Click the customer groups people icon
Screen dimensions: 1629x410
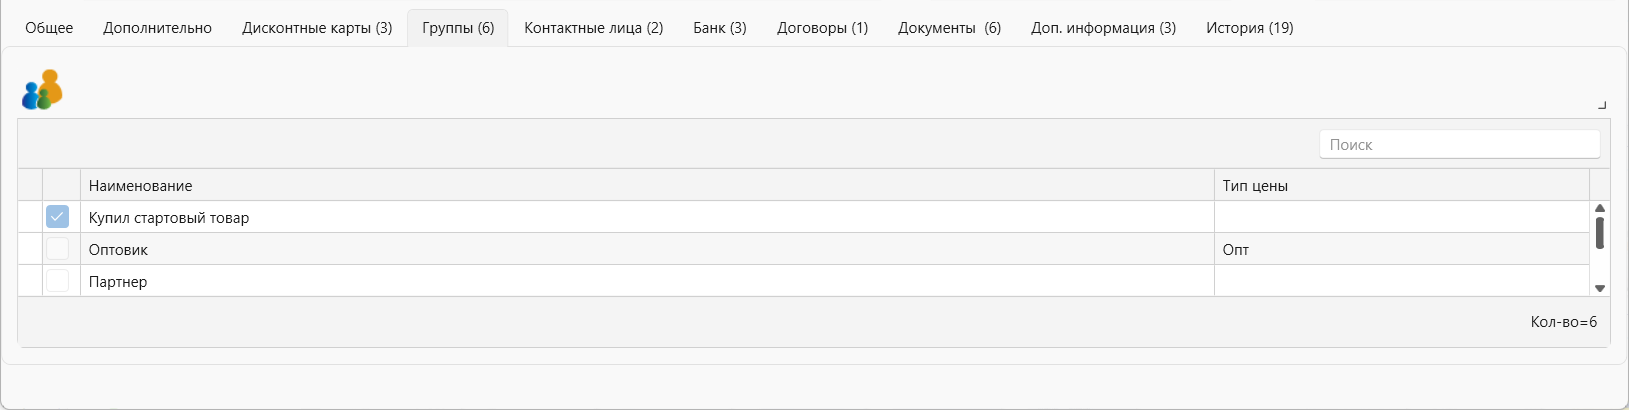click(x=42, y=90)
